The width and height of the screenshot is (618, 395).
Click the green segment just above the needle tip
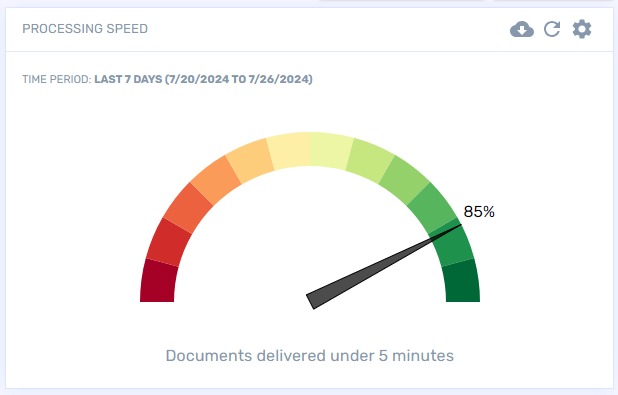[432, 208]
